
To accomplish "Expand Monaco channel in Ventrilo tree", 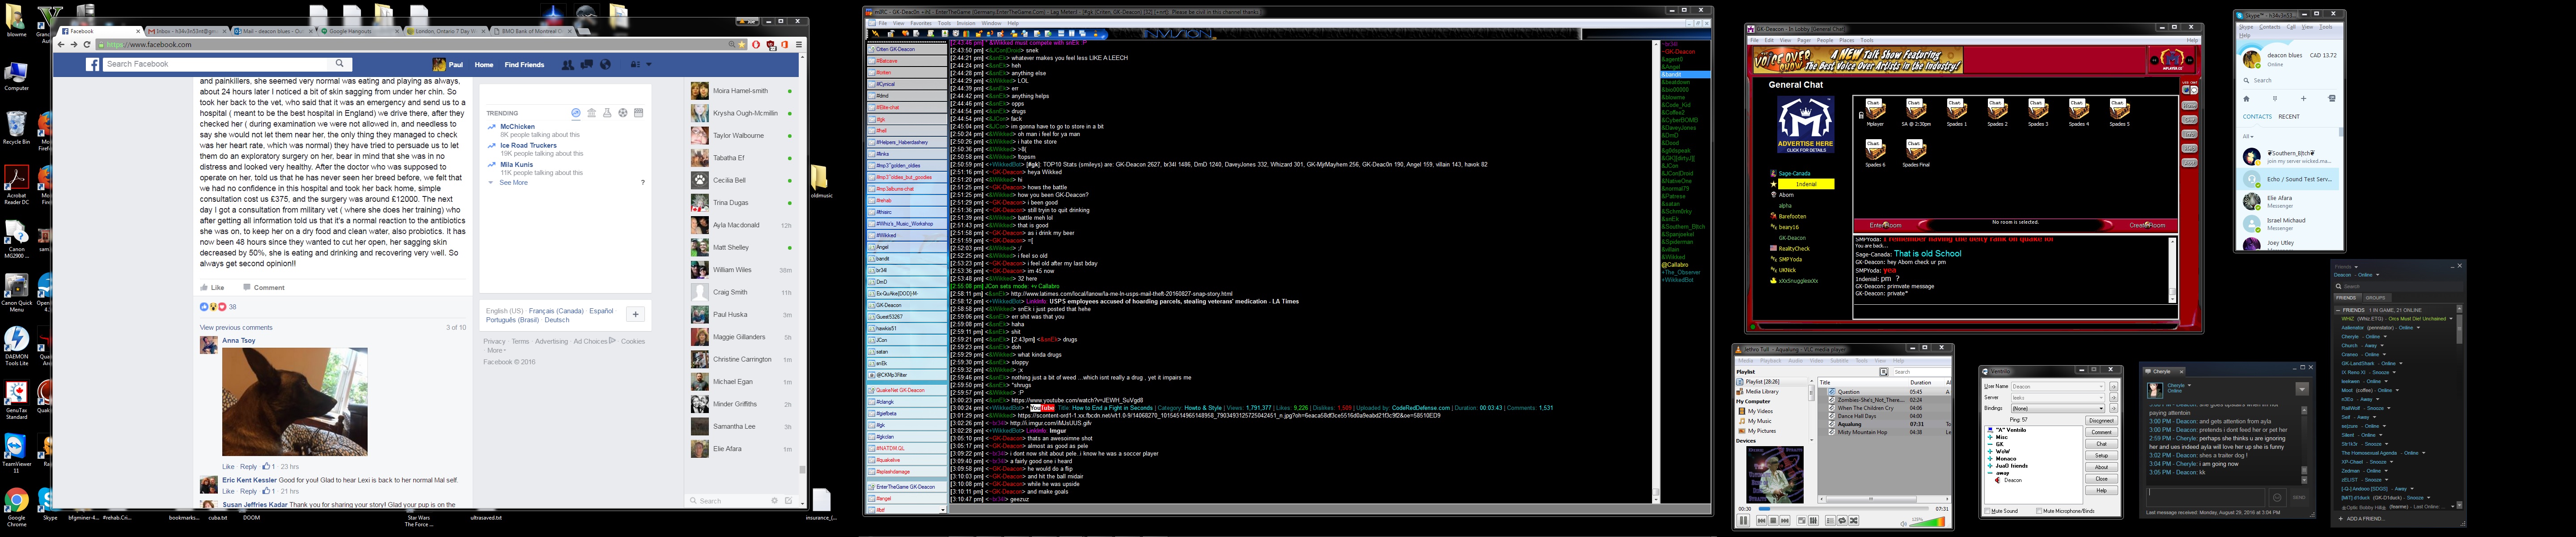I will 1990,459.
